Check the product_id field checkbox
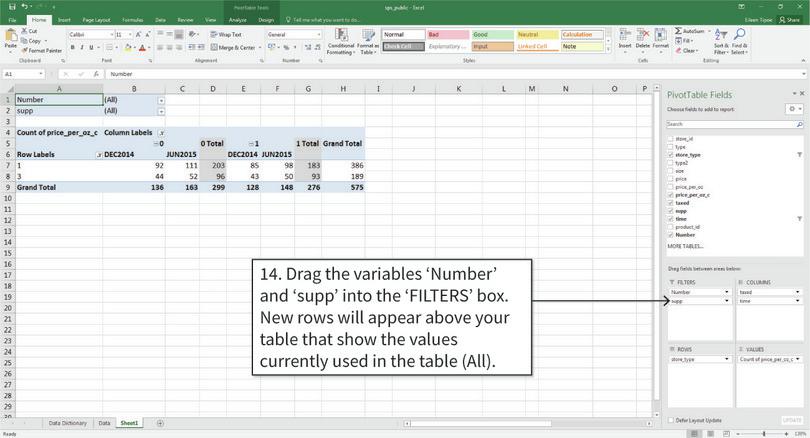The height and width of the screenshot is (438, 810). 671,227
